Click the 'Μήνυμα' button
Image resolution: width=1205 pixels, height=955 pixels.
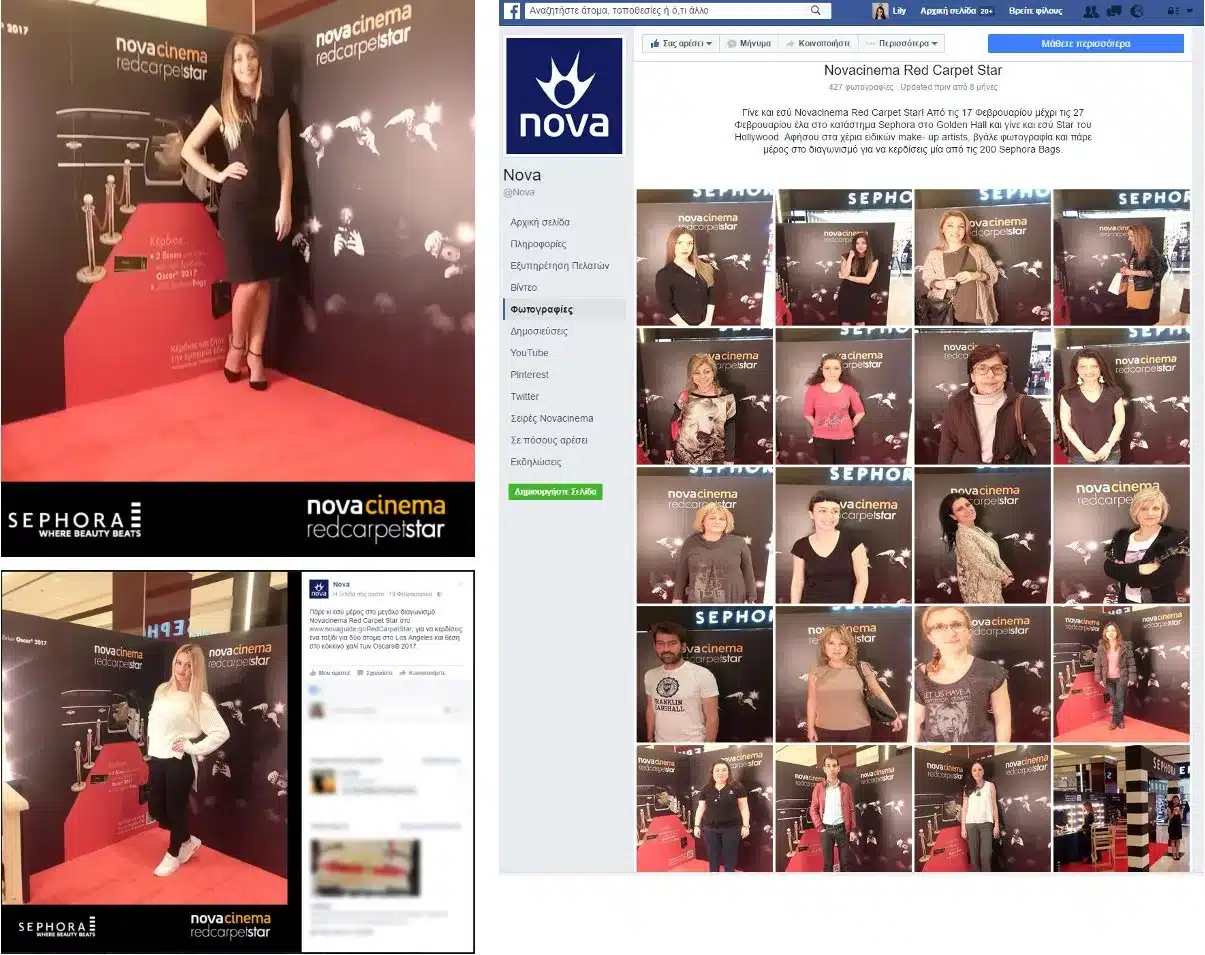click(x=748, y=44)
